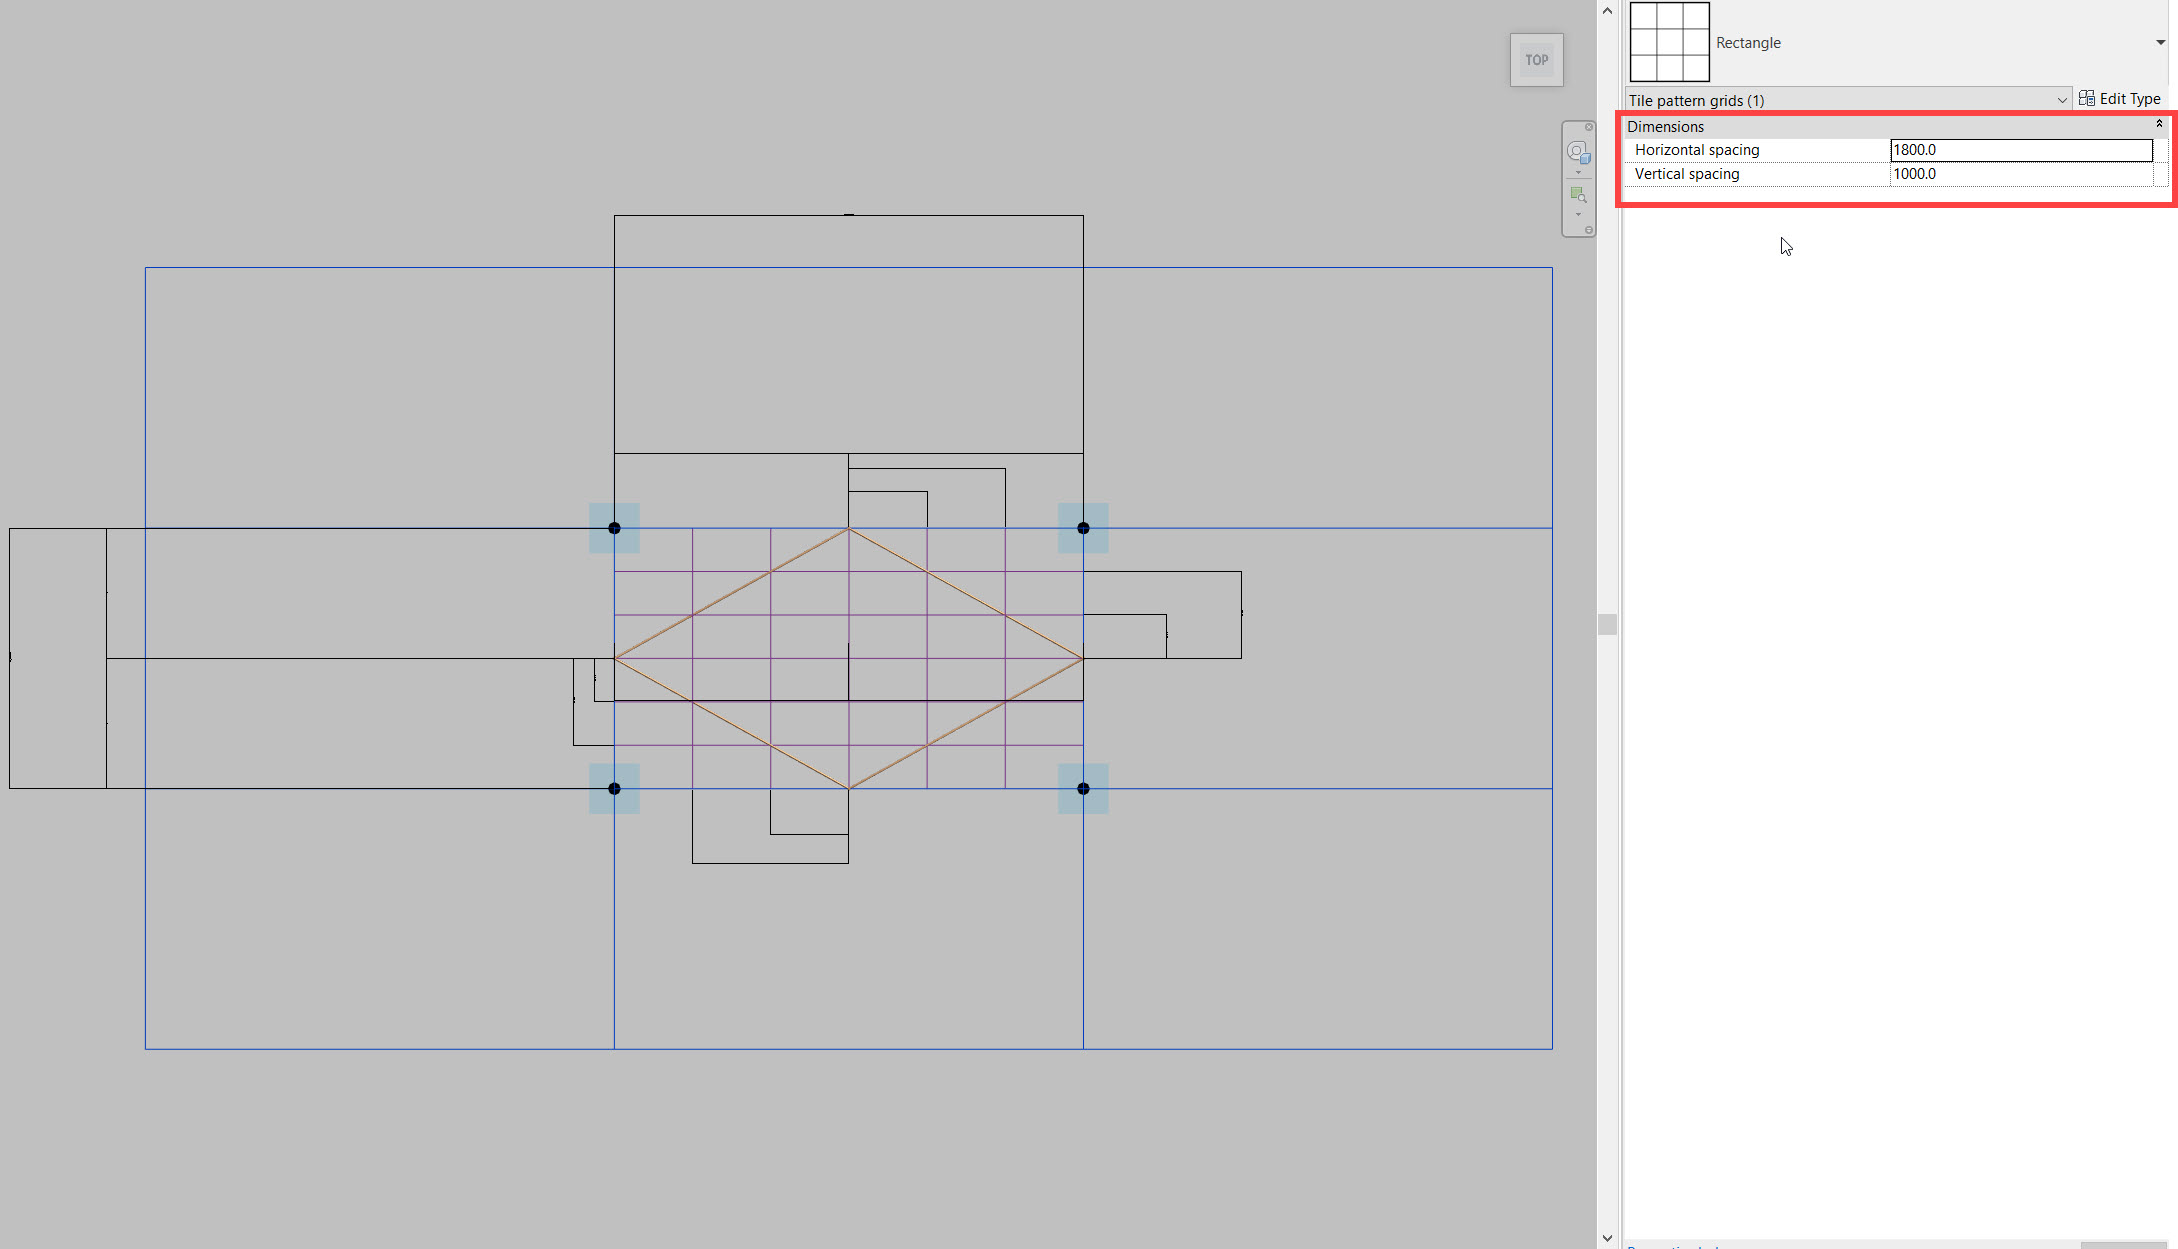Open the Tile pattern grids selector dropdown
The width and height of the screenshot is (2178, 1249).
pyautogui.click(x=2063, y=100)
